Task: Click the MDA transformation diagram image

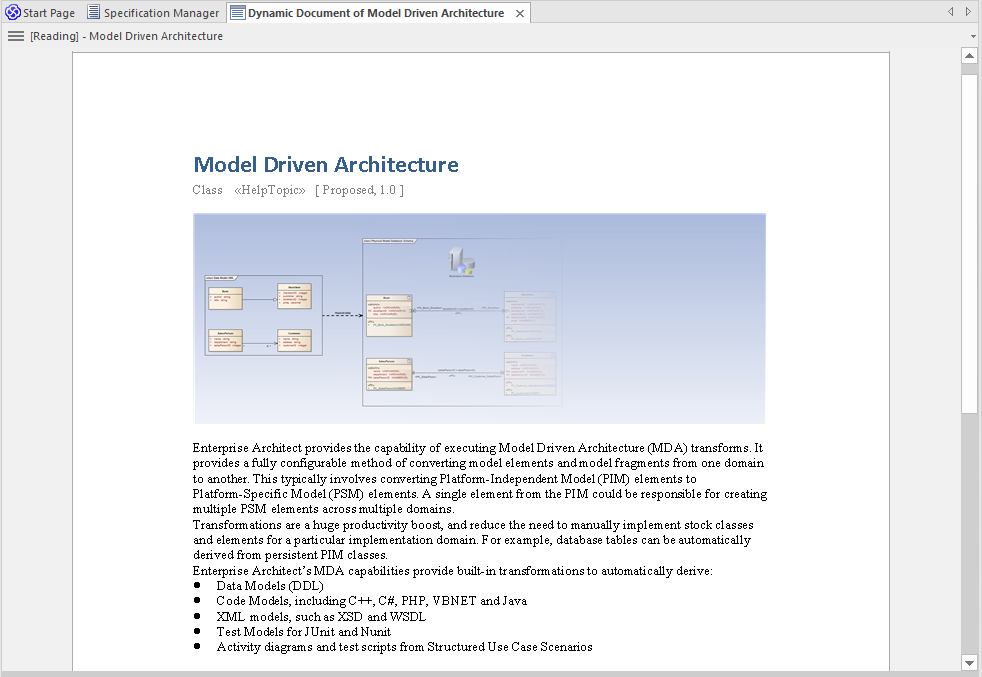Action: click(478, 317)
